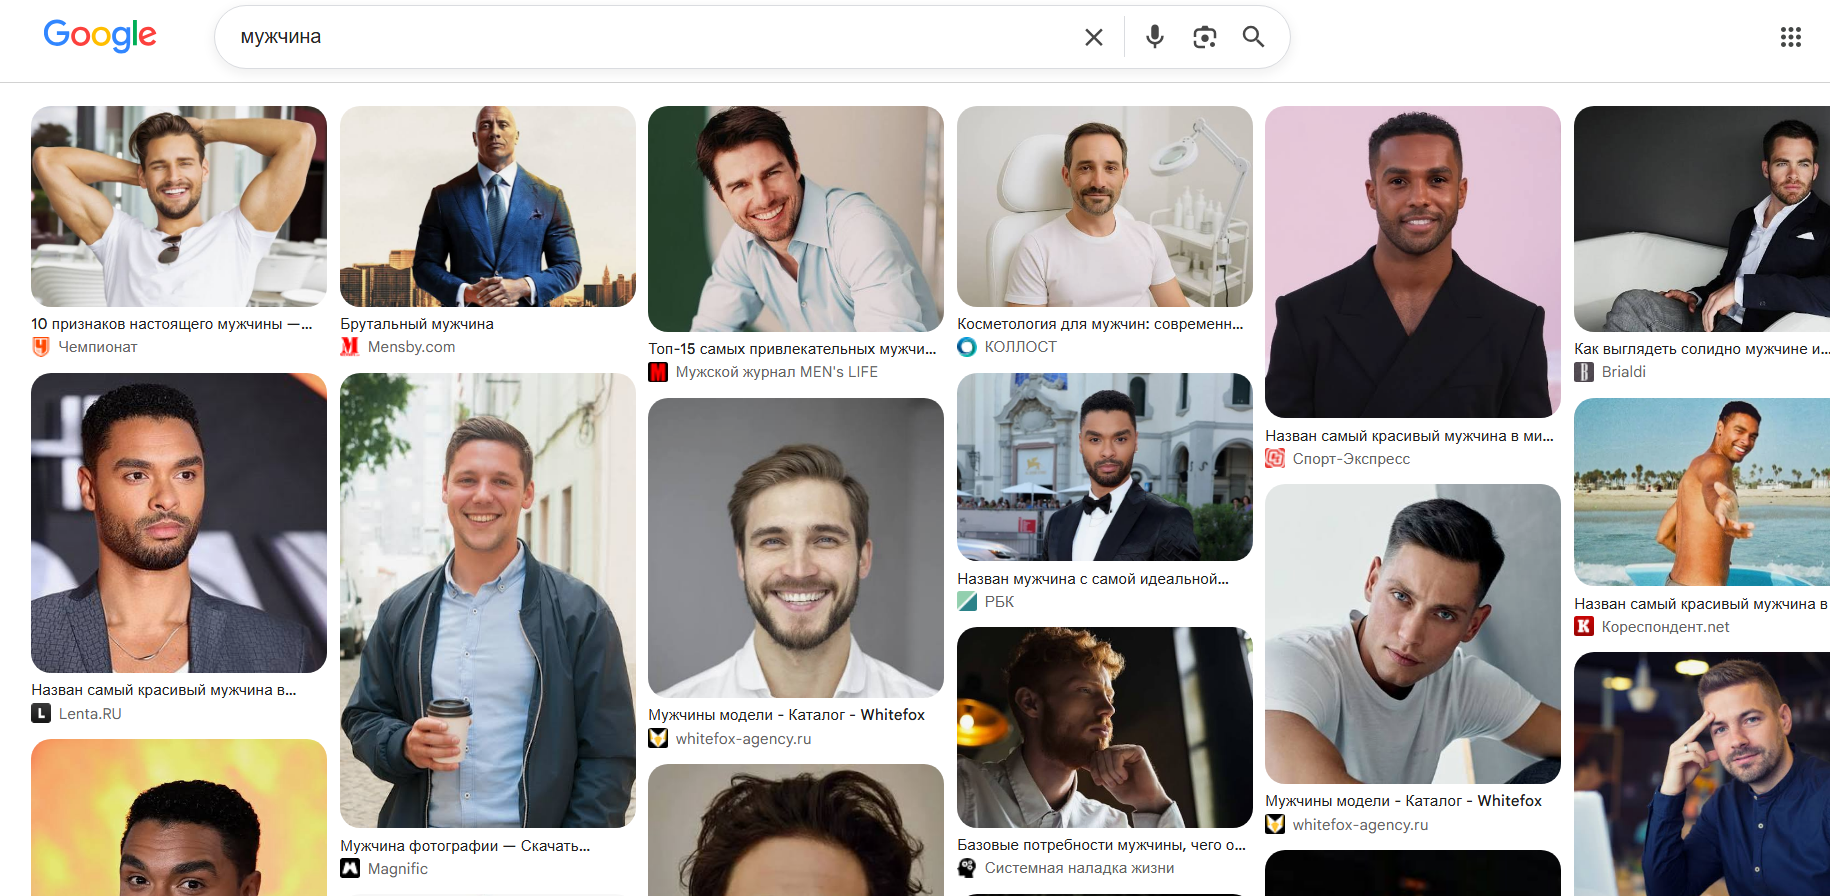Open the Google apps grid

1791,37
